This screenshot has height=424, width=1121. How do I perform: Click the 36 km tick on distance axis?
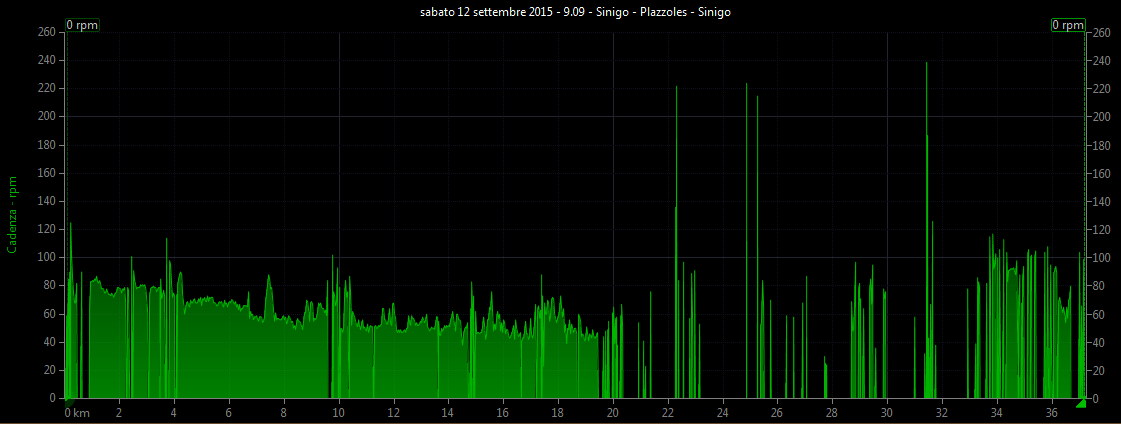pos(1051,412)
